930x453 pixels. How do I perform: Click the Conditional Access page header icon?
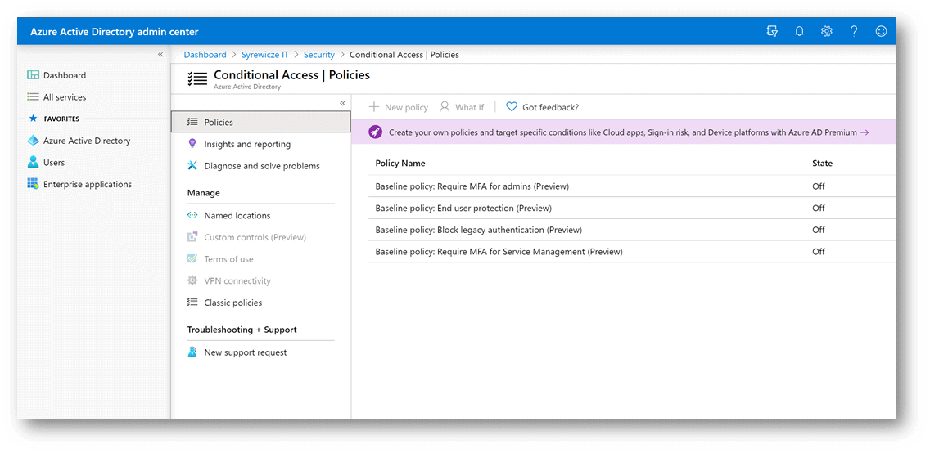pos(197,79)
